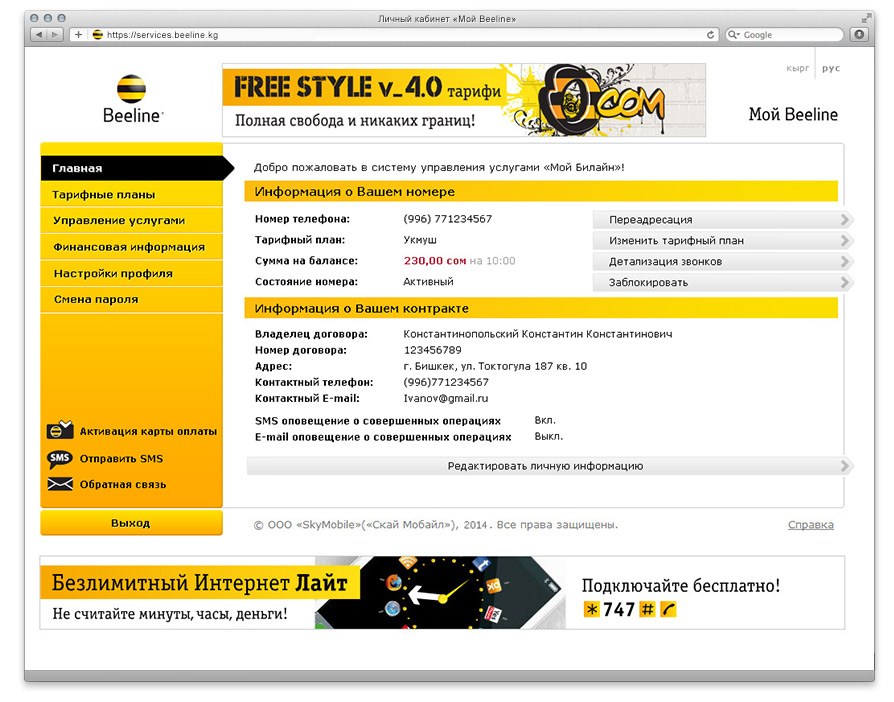Screen dimensions: 894x702
Task: Click the Безлимитный Интернет Лайт banner
Action: coord(442,593)
